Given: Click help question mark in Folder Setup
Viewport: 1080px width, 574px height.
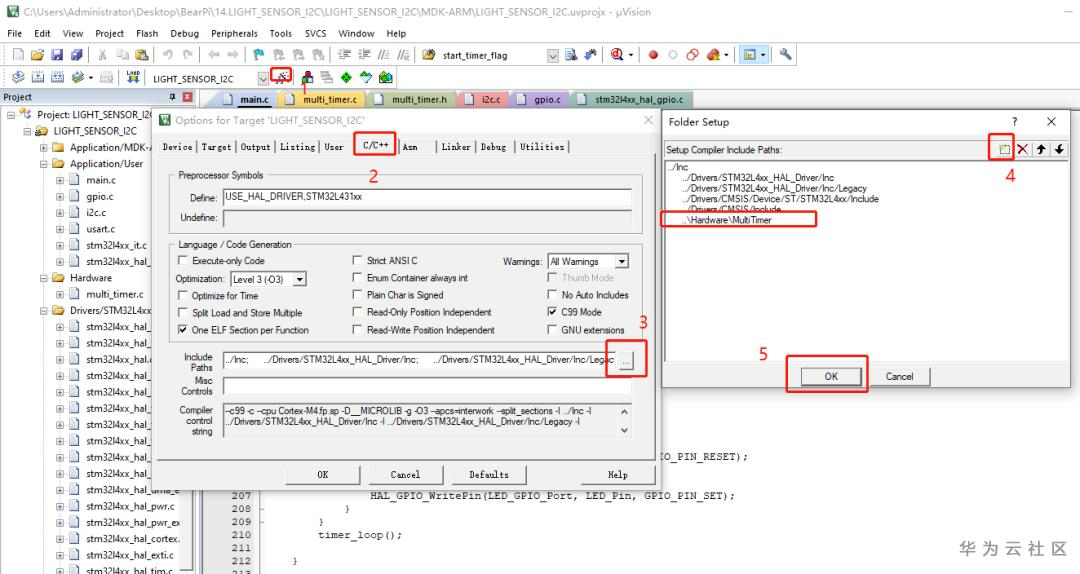Looking at the screenshot, I should point(1014,122).
